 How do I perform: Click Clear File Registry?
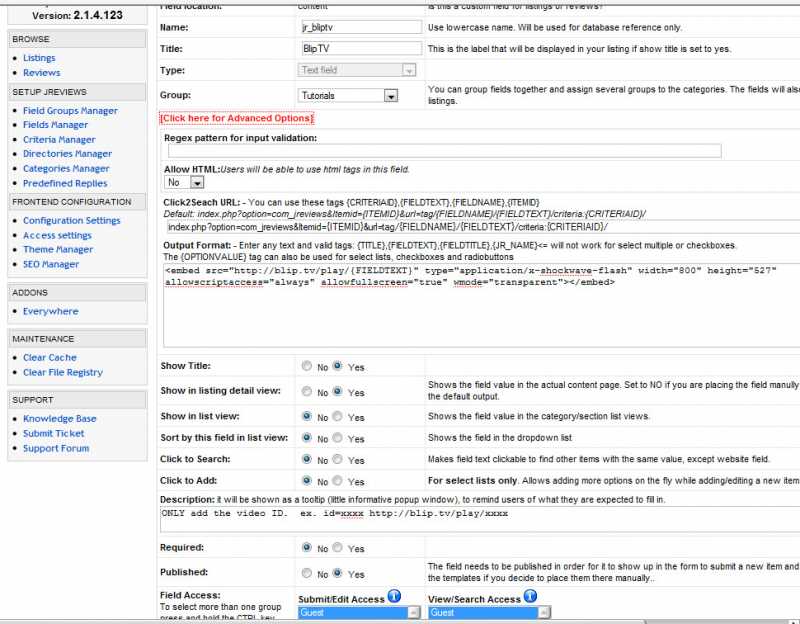tap(63, 372)
